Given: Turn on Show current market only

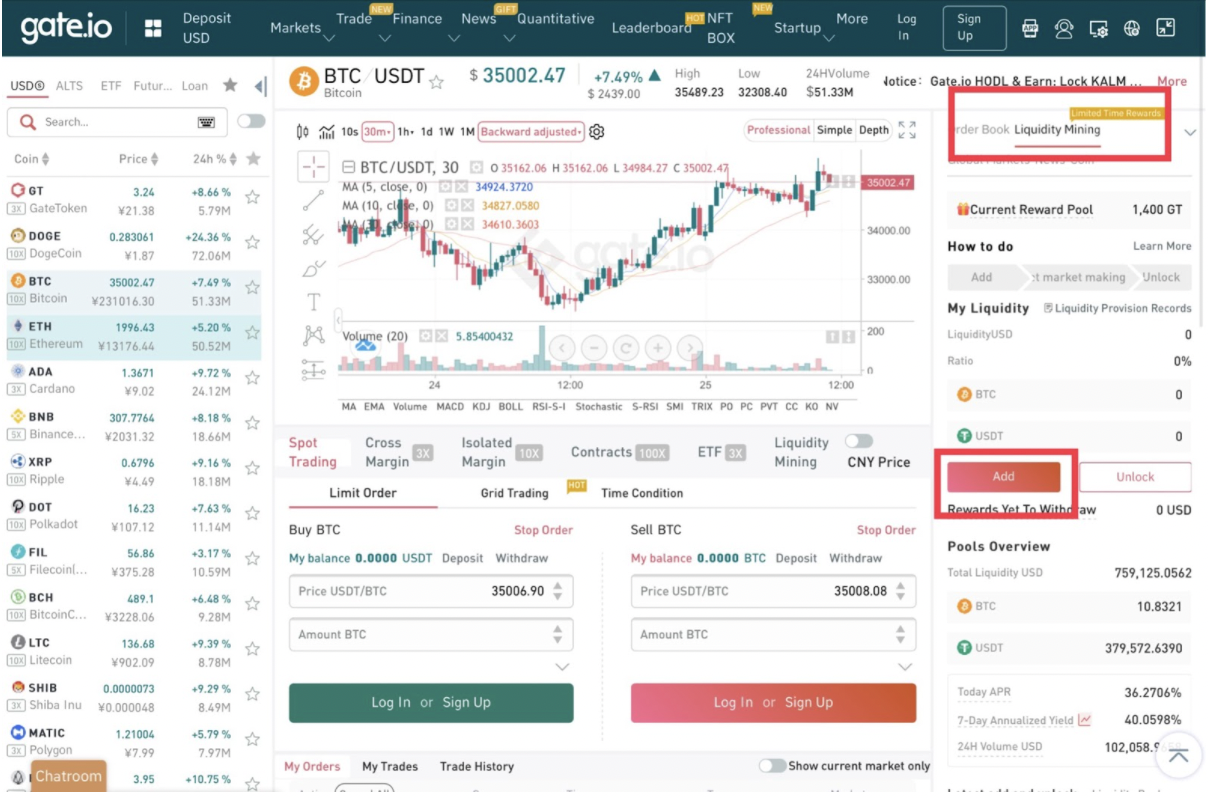Looking at the screenshot, I should (x=772, y=766).
